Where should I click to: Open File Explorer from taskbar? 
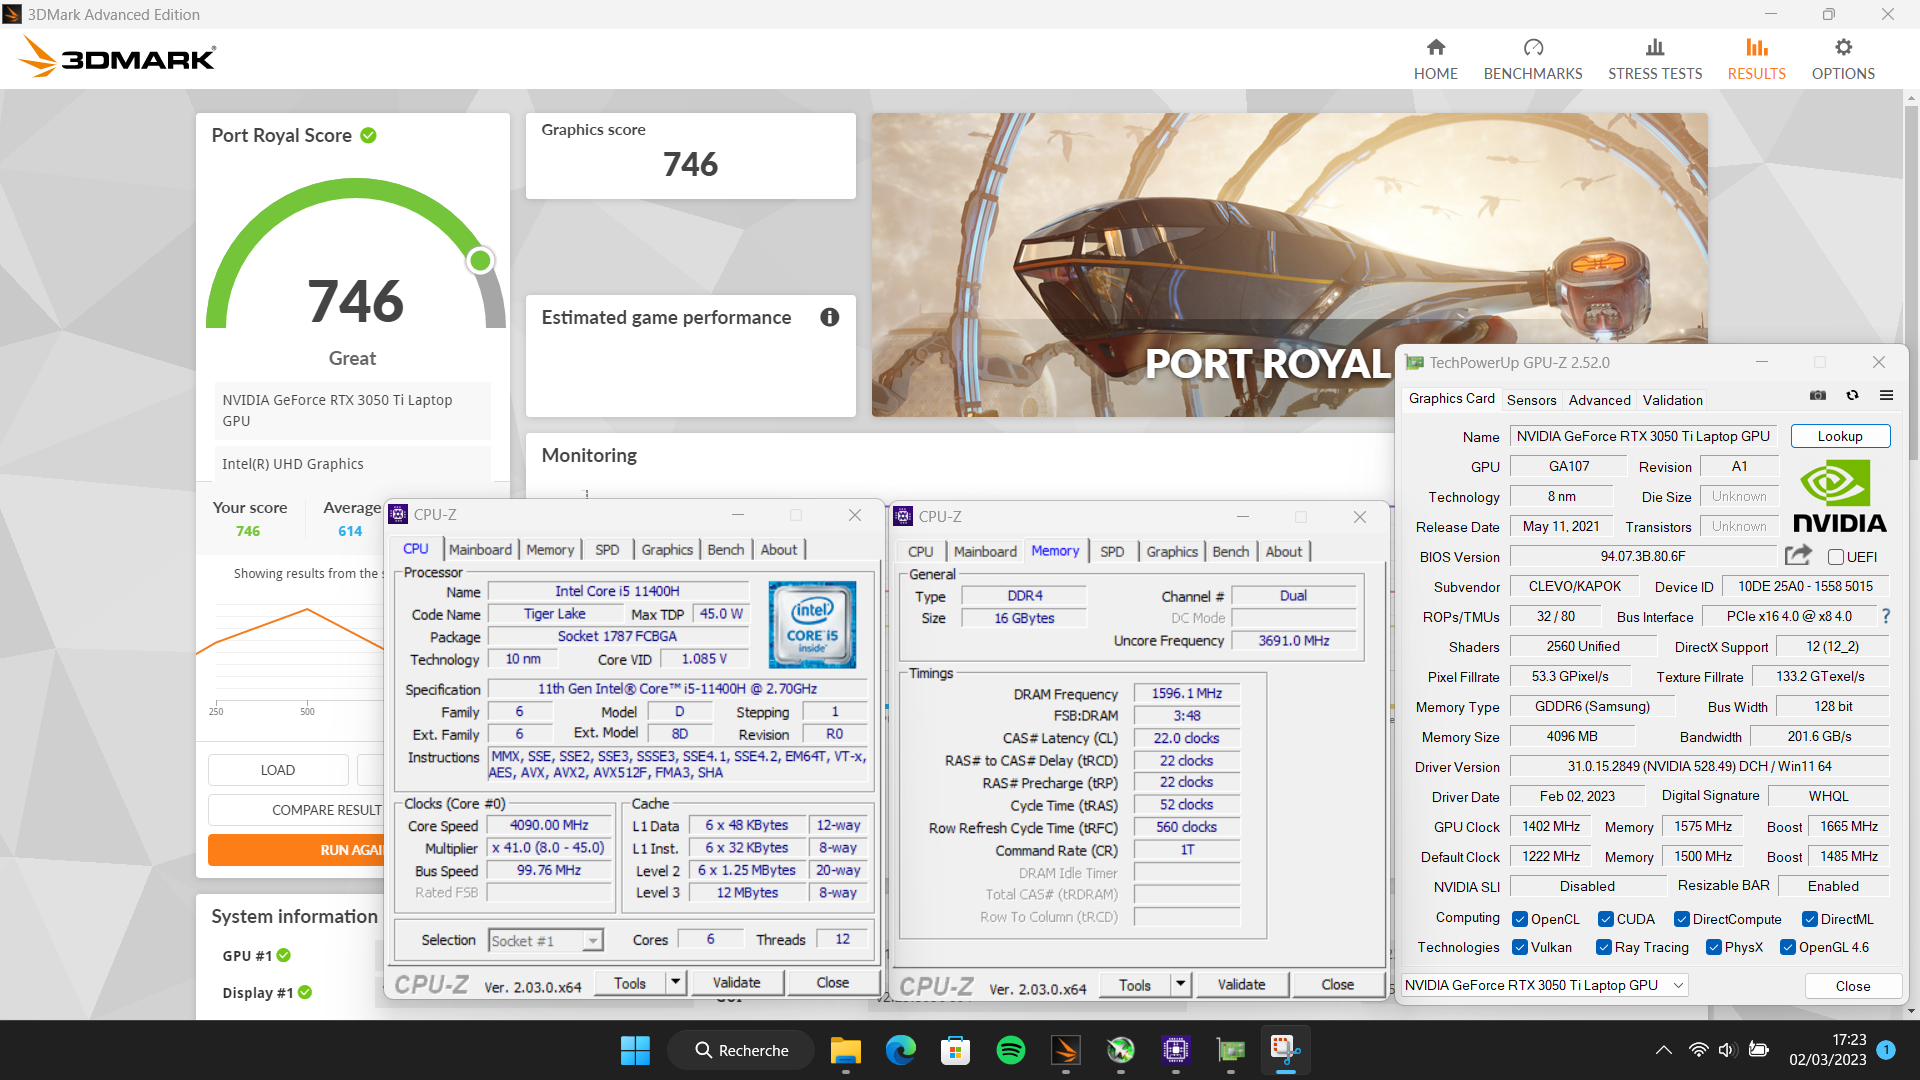click(845, 1050)
